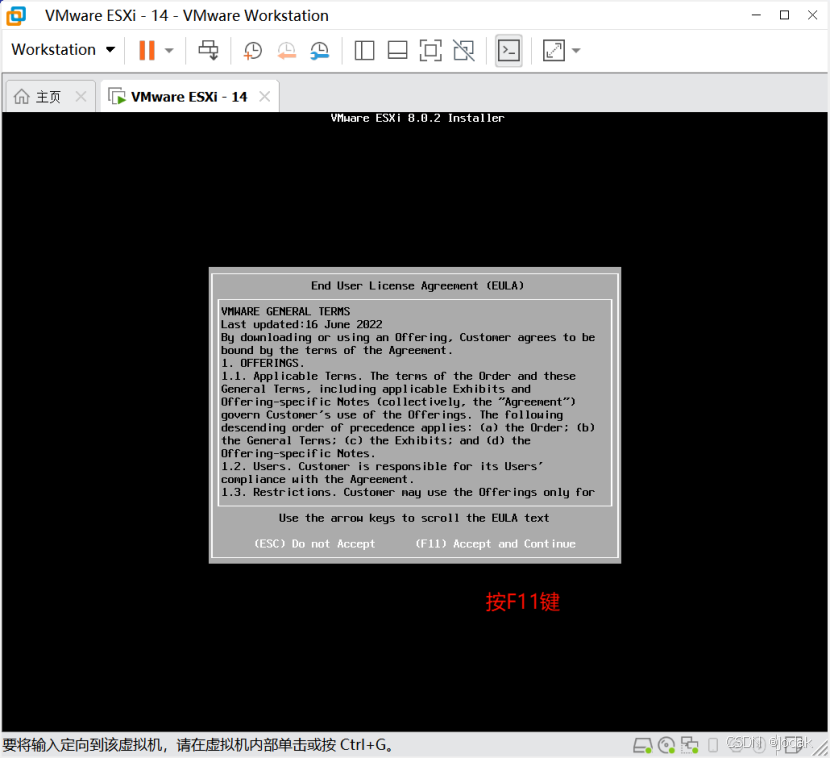Click '(F11) Accept and Continue' text
The height and width of the screenshot is (758, 831).
click(x=496, y=544)
